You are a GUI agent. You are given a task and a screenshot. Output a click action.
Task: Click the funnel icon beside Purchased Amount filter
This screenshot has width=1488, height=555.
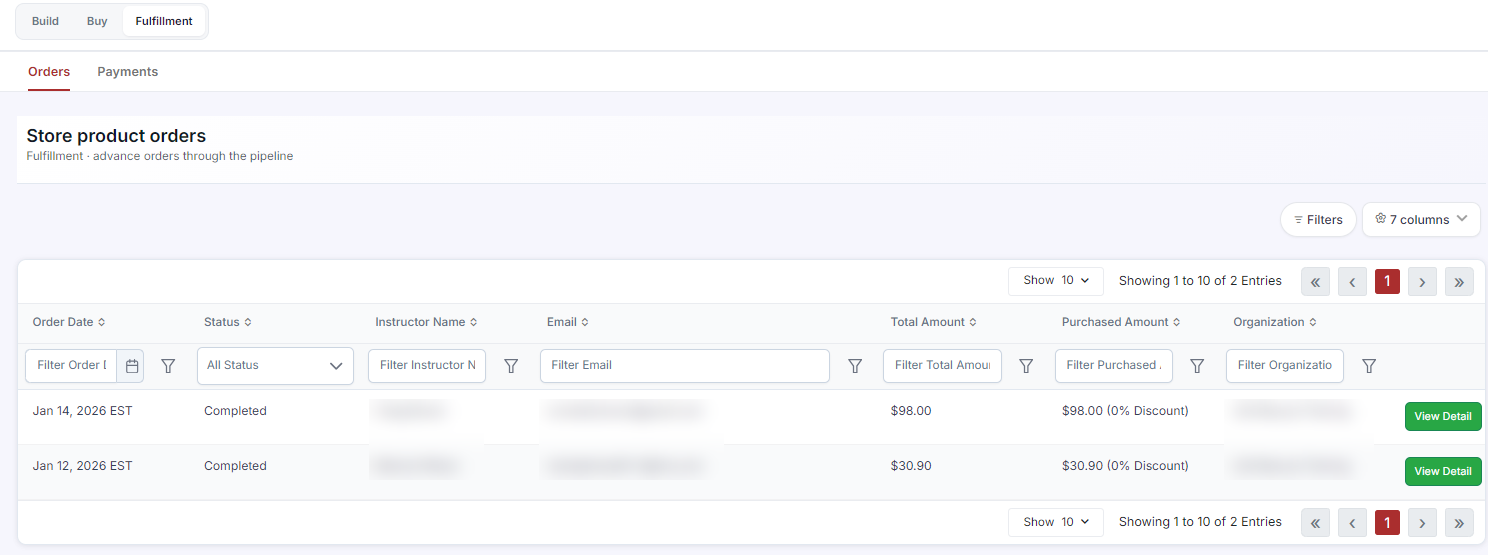(x=1197, y=366)
